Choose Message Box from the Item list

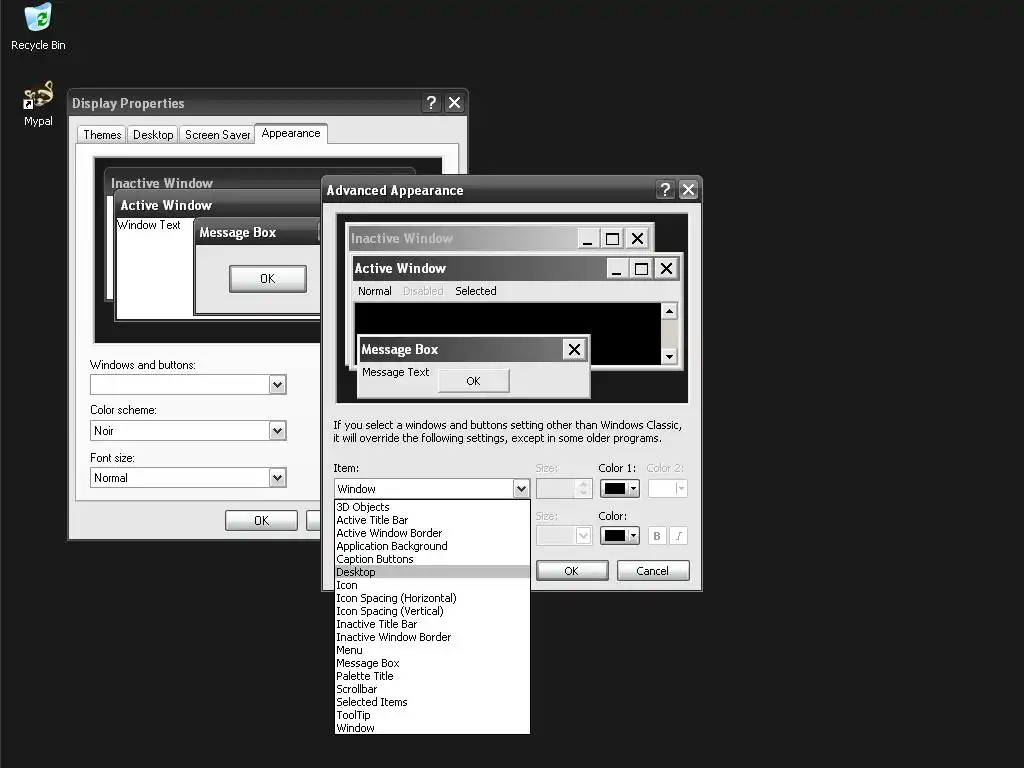[432, 663]
